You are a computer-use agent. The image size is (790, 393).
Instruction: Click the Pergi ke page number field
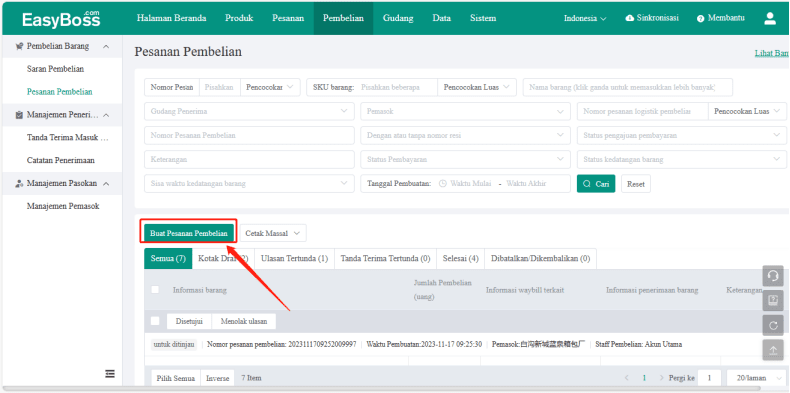[710, 378]
